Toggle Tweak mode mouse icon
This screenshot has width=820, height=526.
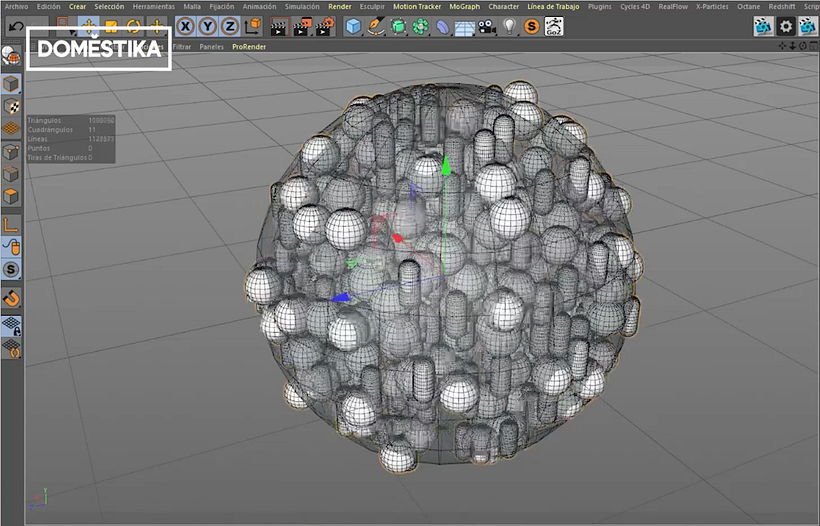(x=12, y=247)
